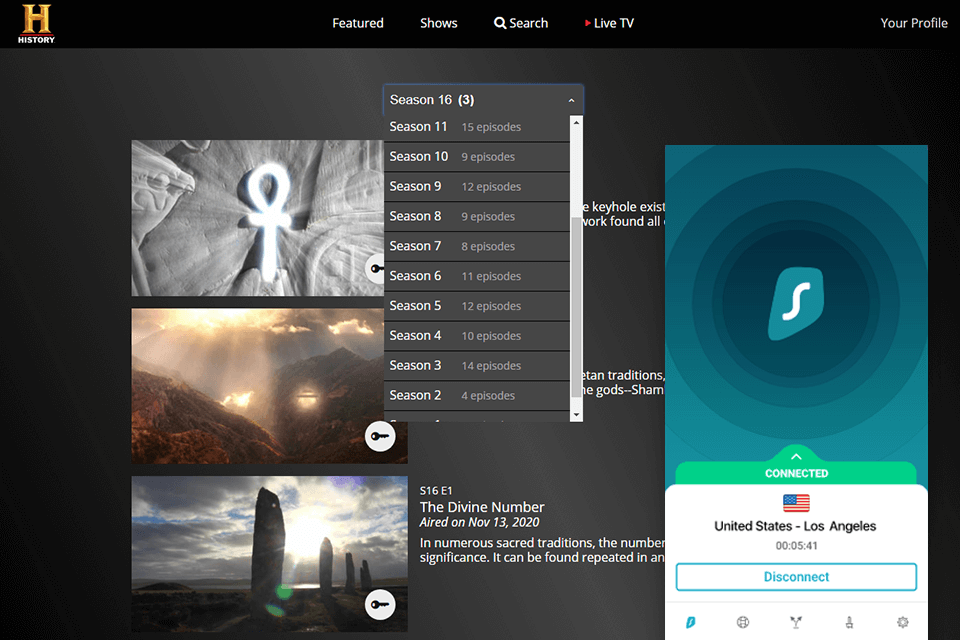Click the season list scroll-up arrow
This screenshot has height=640, width=960.
pos(576,122)
